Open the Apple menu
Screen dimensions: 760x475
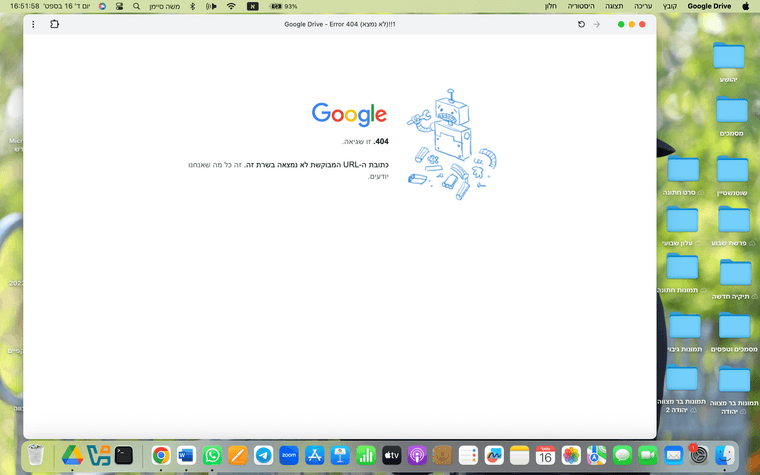tap(745, 6)
